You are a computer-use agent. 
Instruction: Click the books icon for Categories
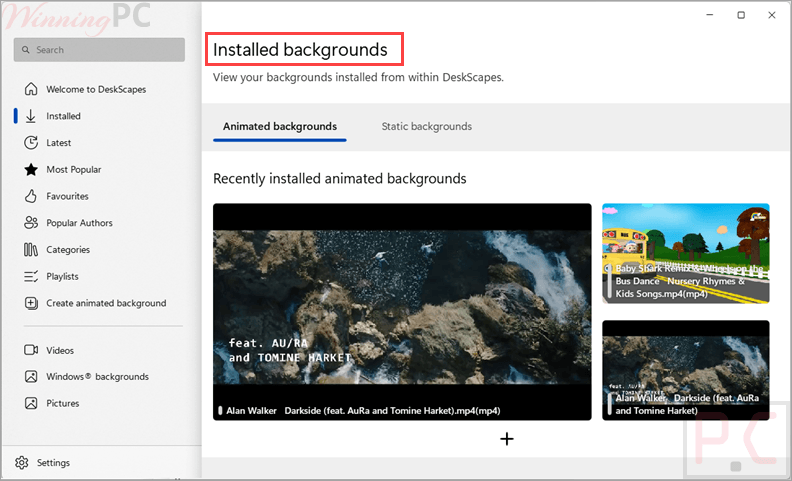pos(31,250)
